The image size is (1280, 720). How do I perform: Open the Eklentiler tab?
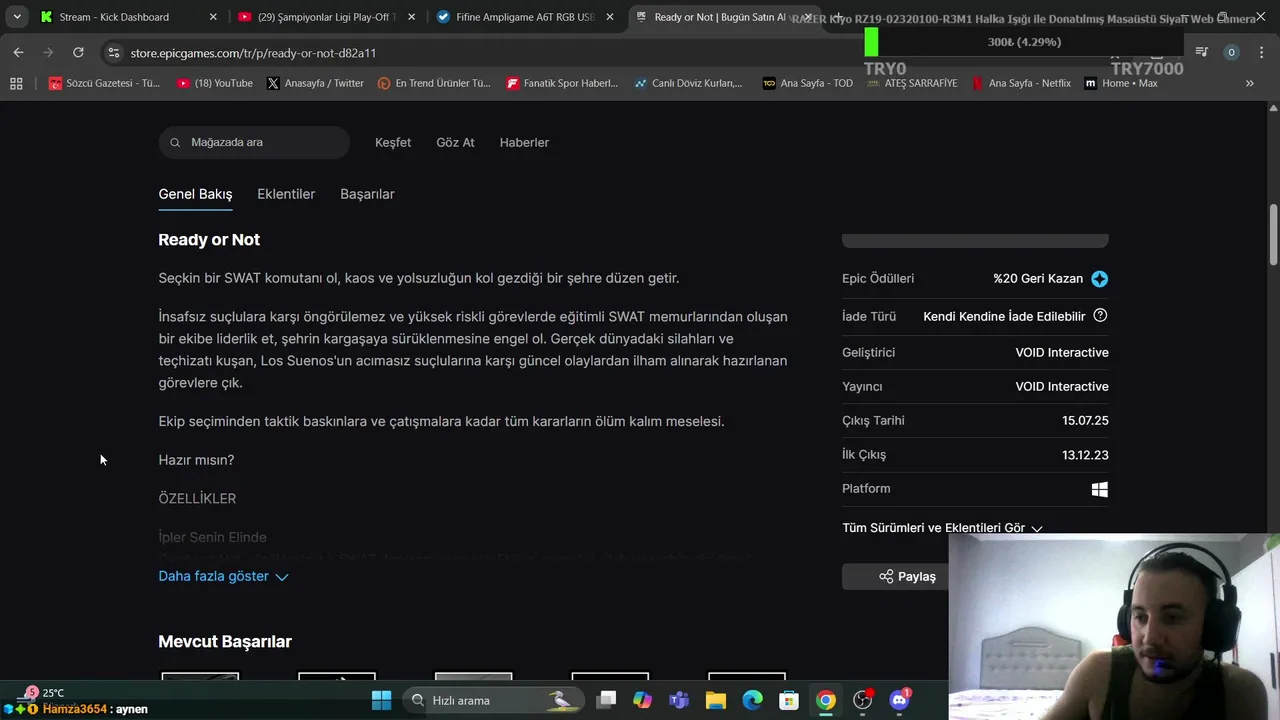point(286,194)
